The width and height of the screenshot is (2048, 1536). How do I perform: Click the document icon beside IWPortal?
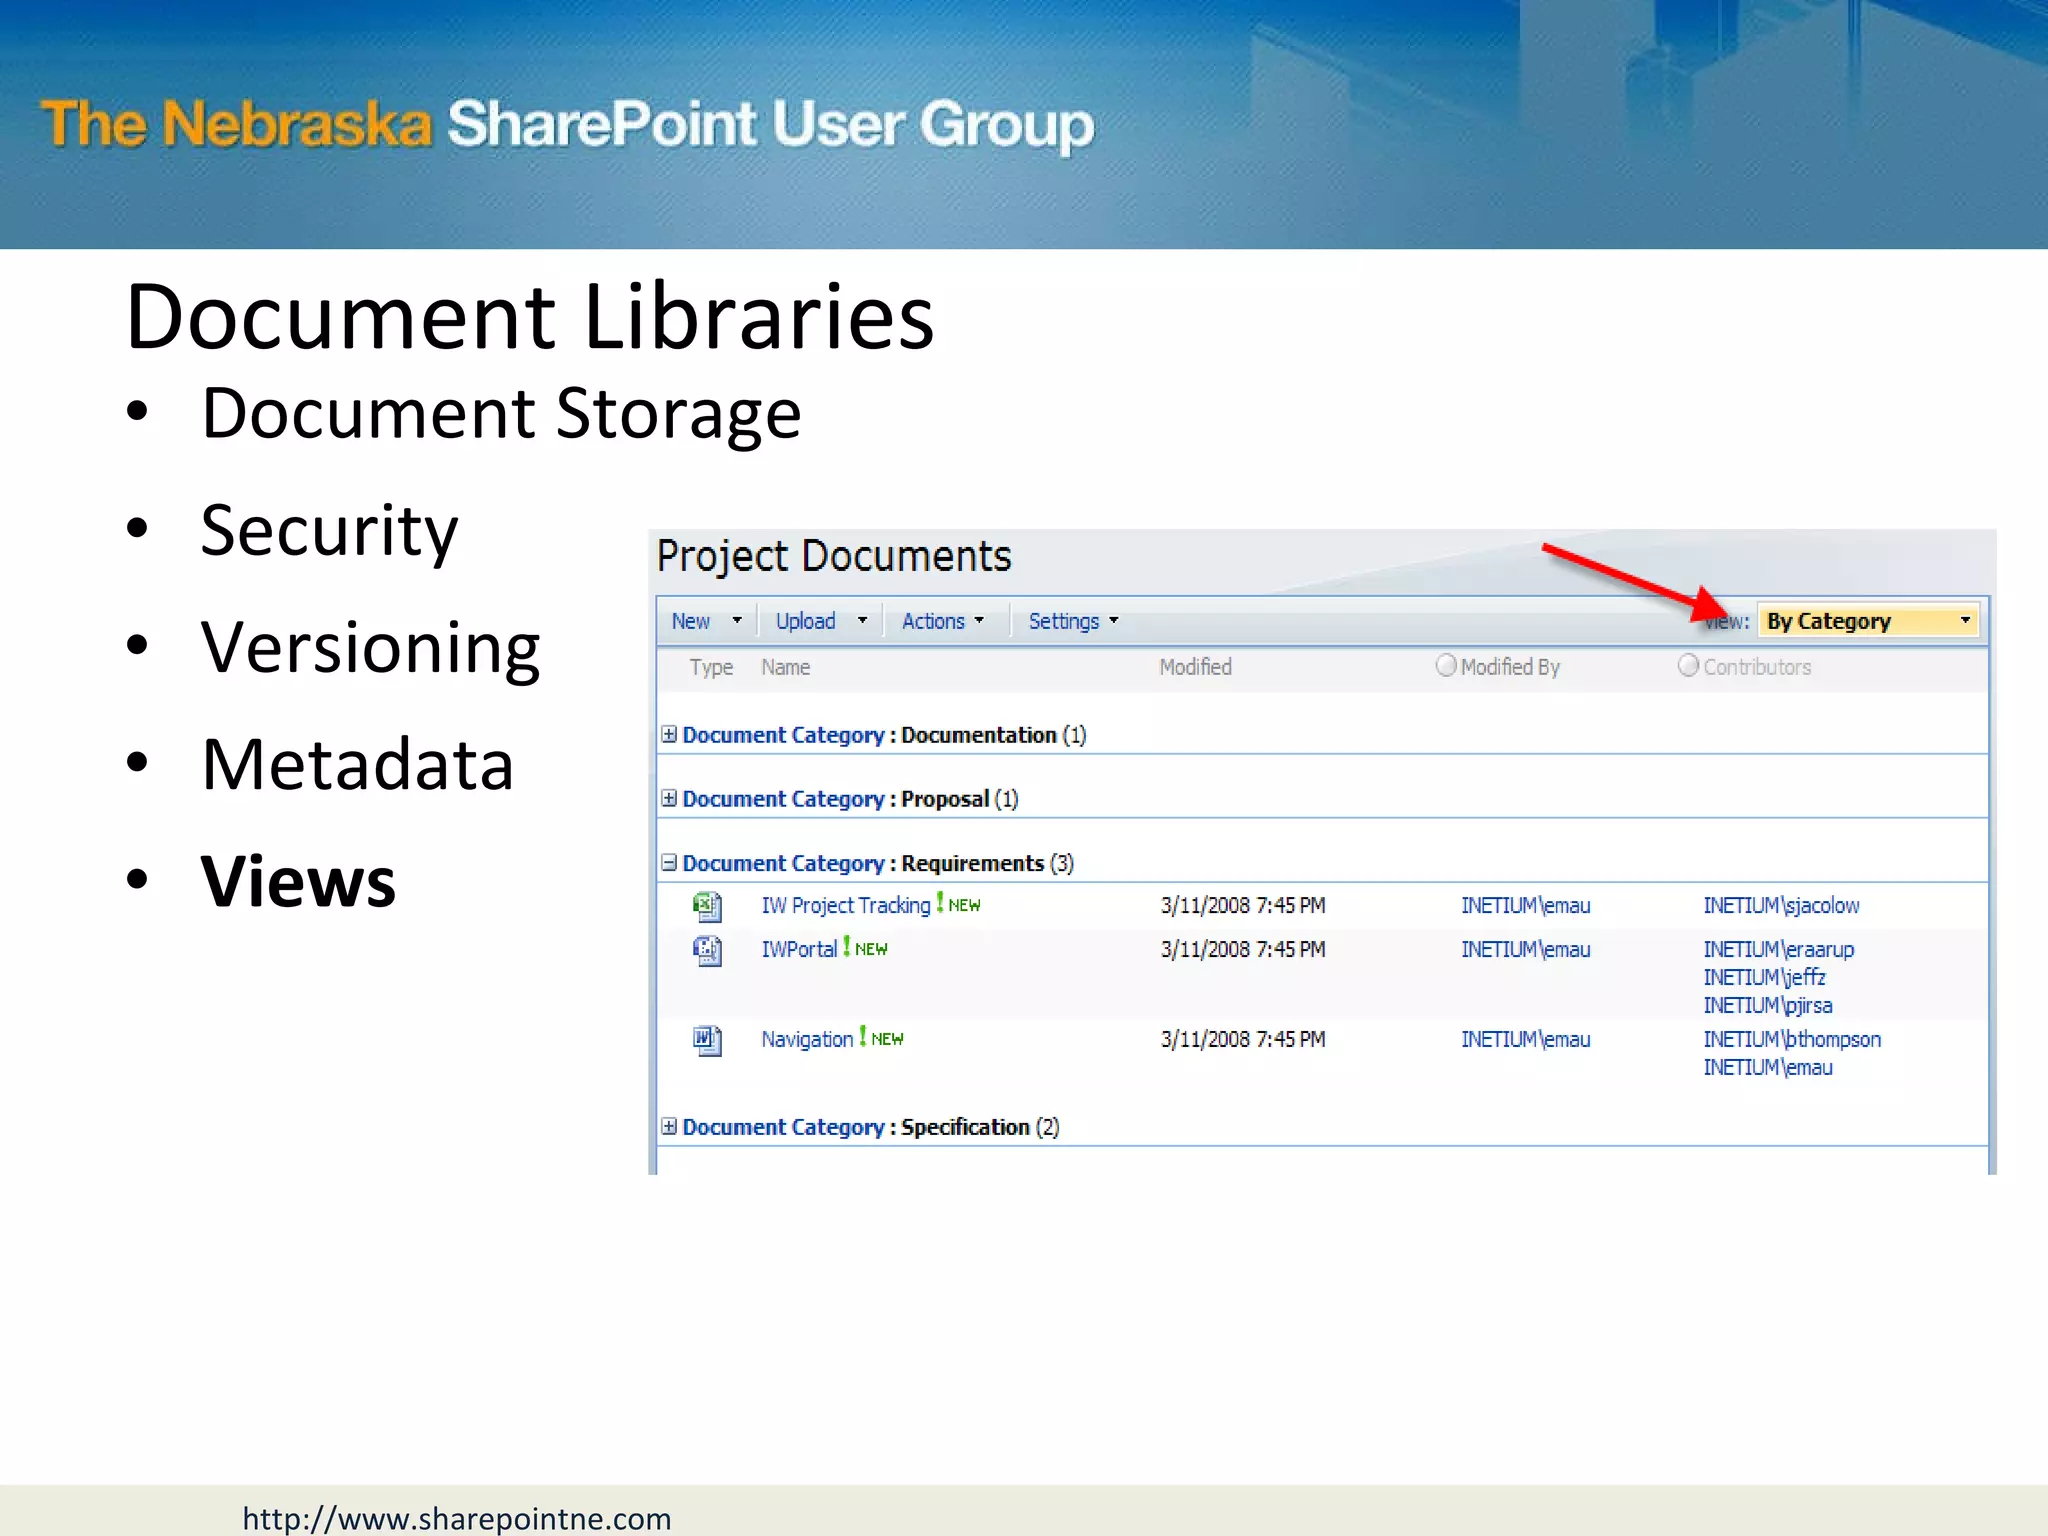click(707, 950)
